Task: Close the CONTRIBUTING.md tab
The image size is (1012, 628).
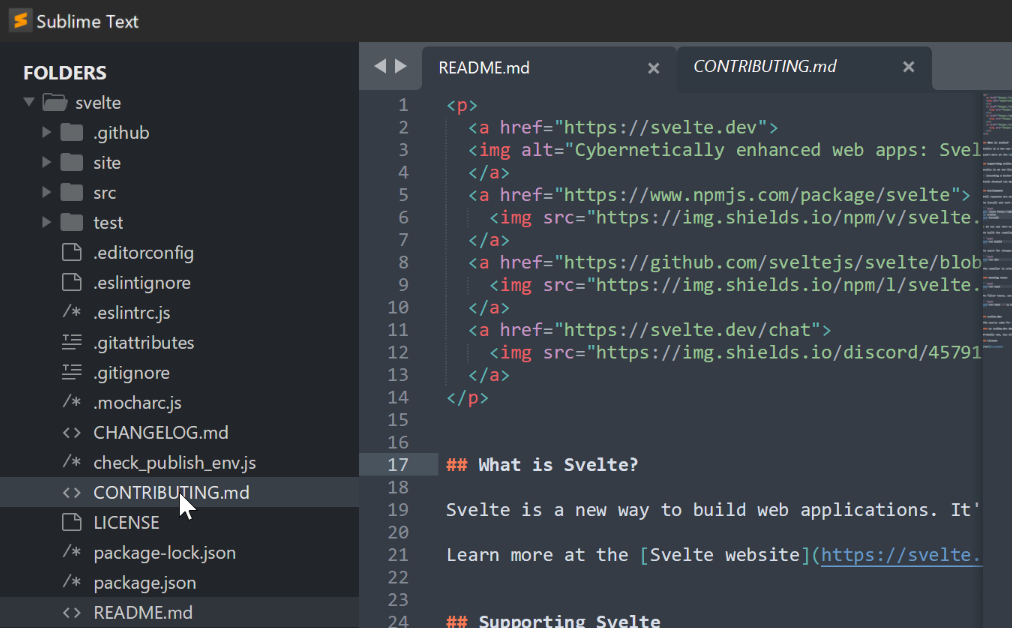Action: point(908,66)
